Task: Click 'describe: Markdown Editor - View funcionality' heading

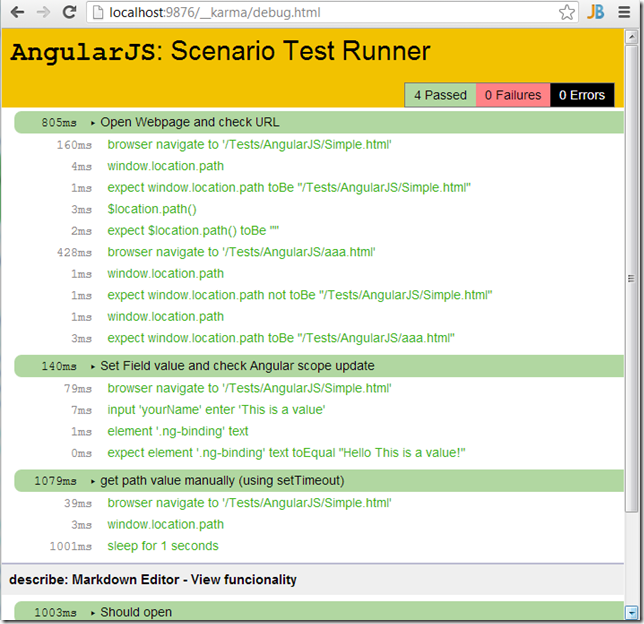Action: point(153,580)
